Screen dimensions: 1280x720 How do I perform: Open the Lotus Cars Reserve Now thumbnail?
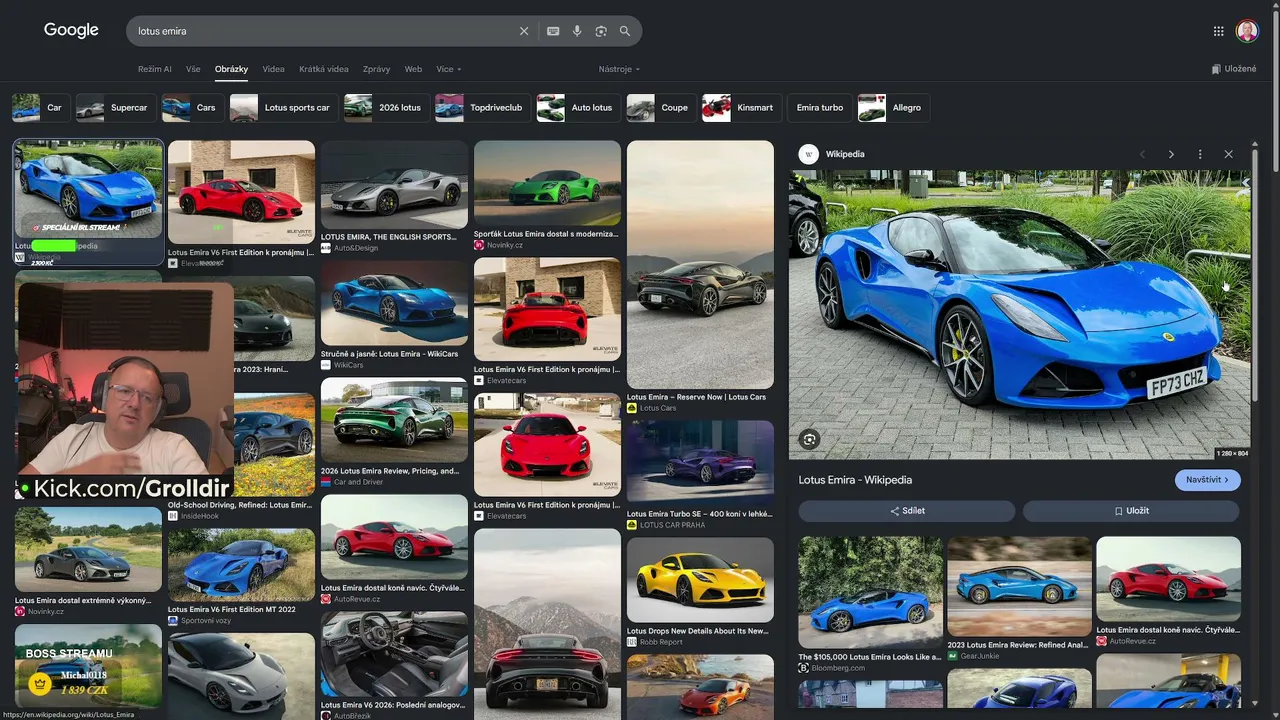click(x=700, y=264)
